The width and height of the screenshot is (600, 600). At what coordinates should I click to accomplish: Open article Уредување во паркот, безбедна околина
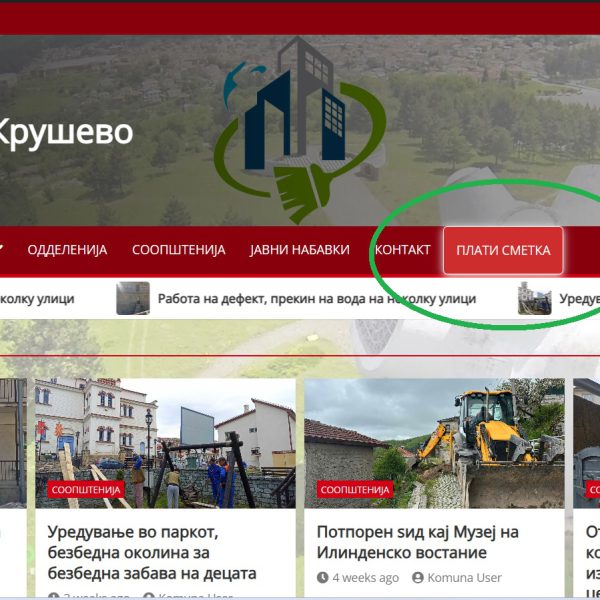click(x=152, y=553)
